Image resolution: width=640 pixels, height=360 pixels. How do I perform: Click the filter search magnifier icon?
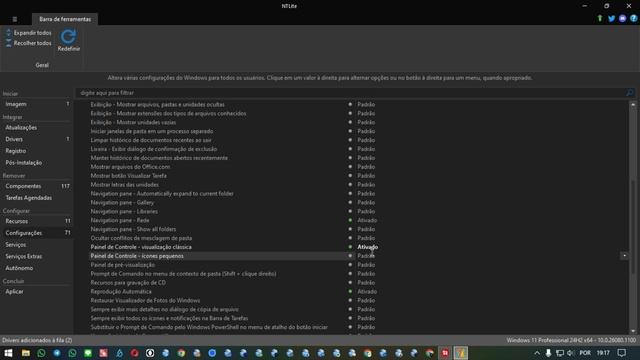[630, 93]
